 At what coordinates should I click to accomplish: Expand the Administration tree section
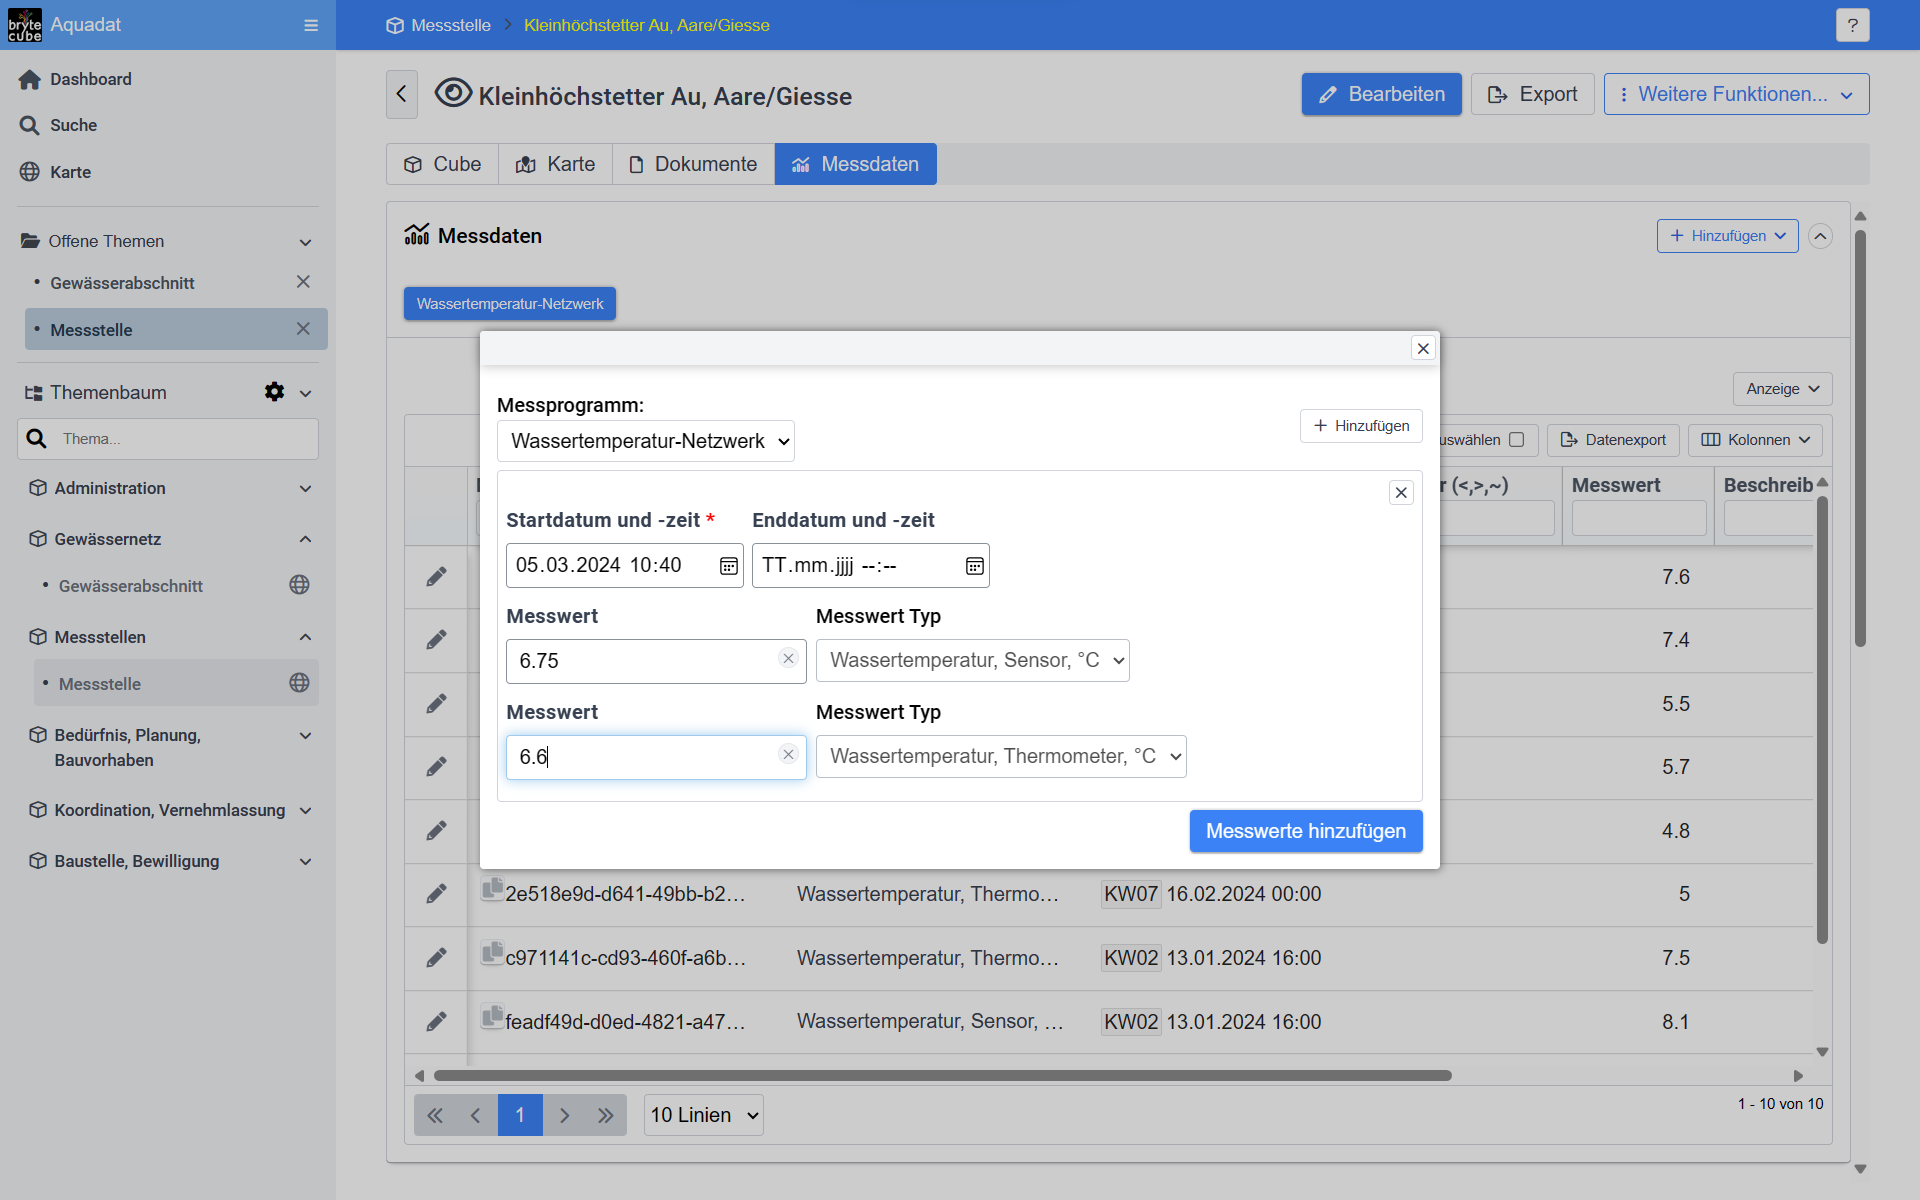click(x=305, y=488)
